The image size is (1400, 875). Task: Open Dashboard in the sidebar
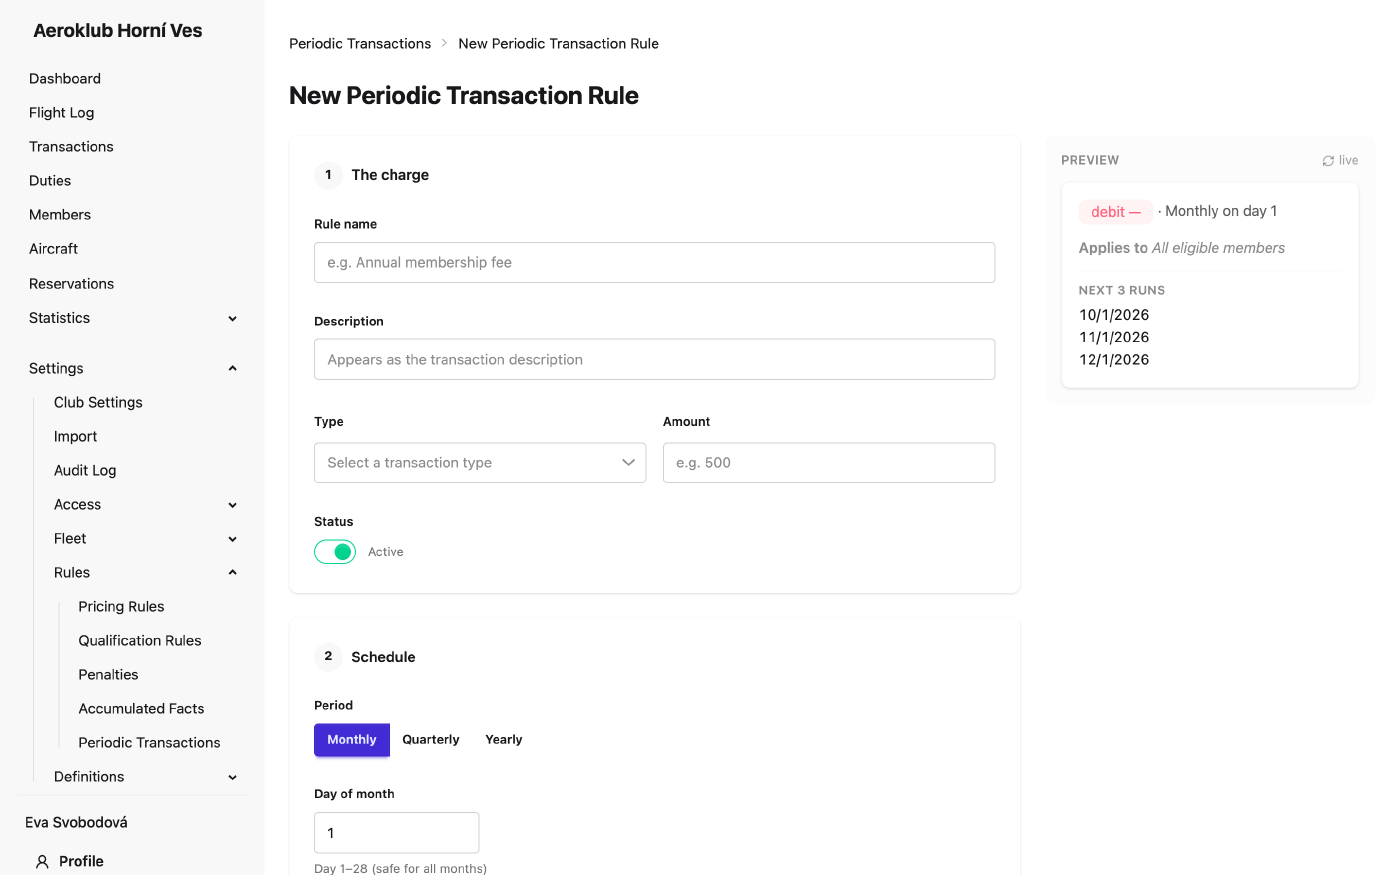click(65, 79)
